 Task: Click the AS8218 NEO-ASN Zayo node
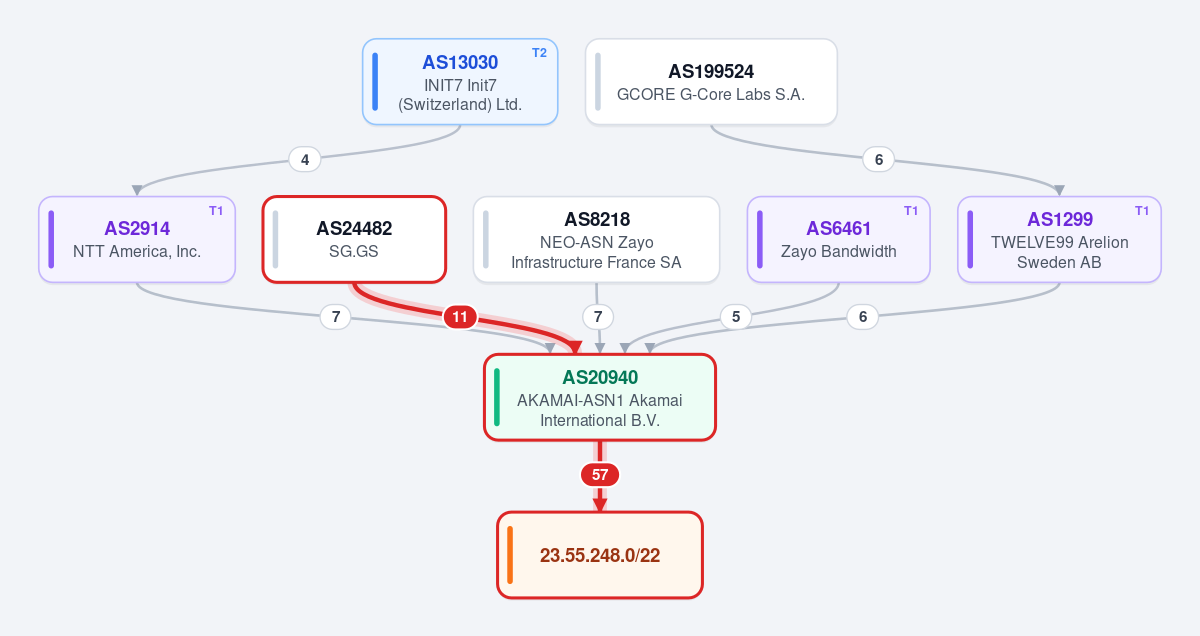(x=596, y=239)
